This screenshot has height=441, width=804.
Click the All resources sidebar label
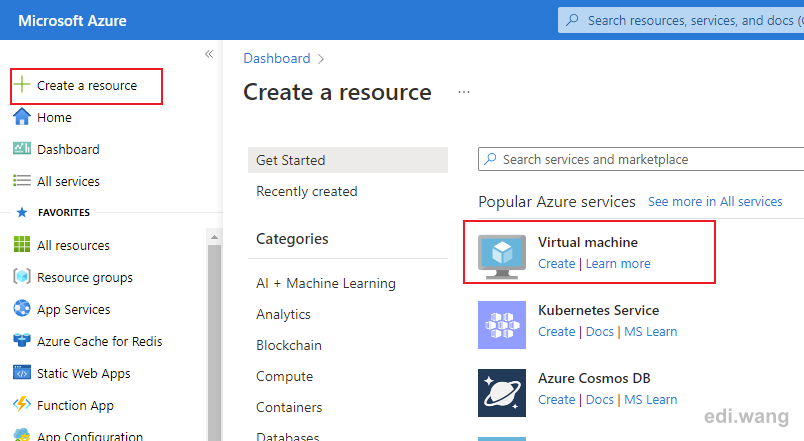coord(73,245)
